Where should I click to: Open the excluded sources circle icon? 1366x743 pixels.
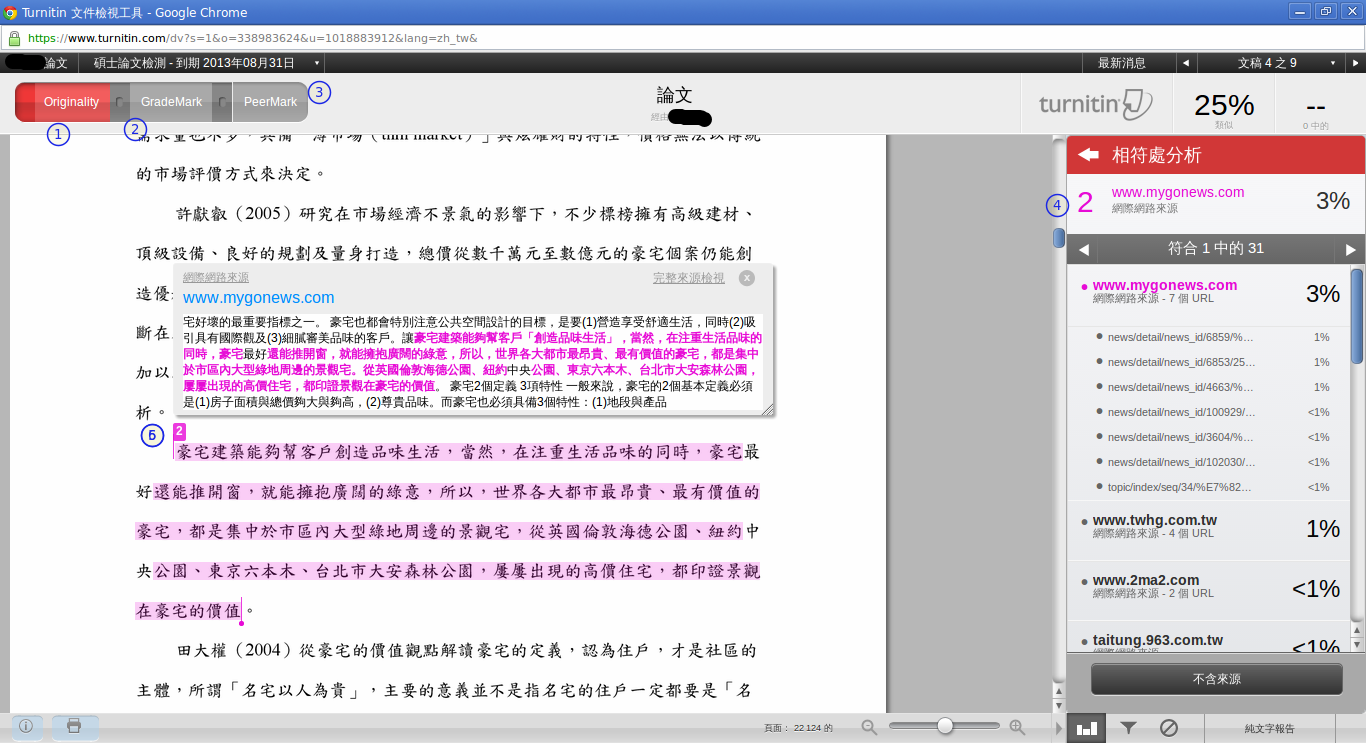(1168, 728)
